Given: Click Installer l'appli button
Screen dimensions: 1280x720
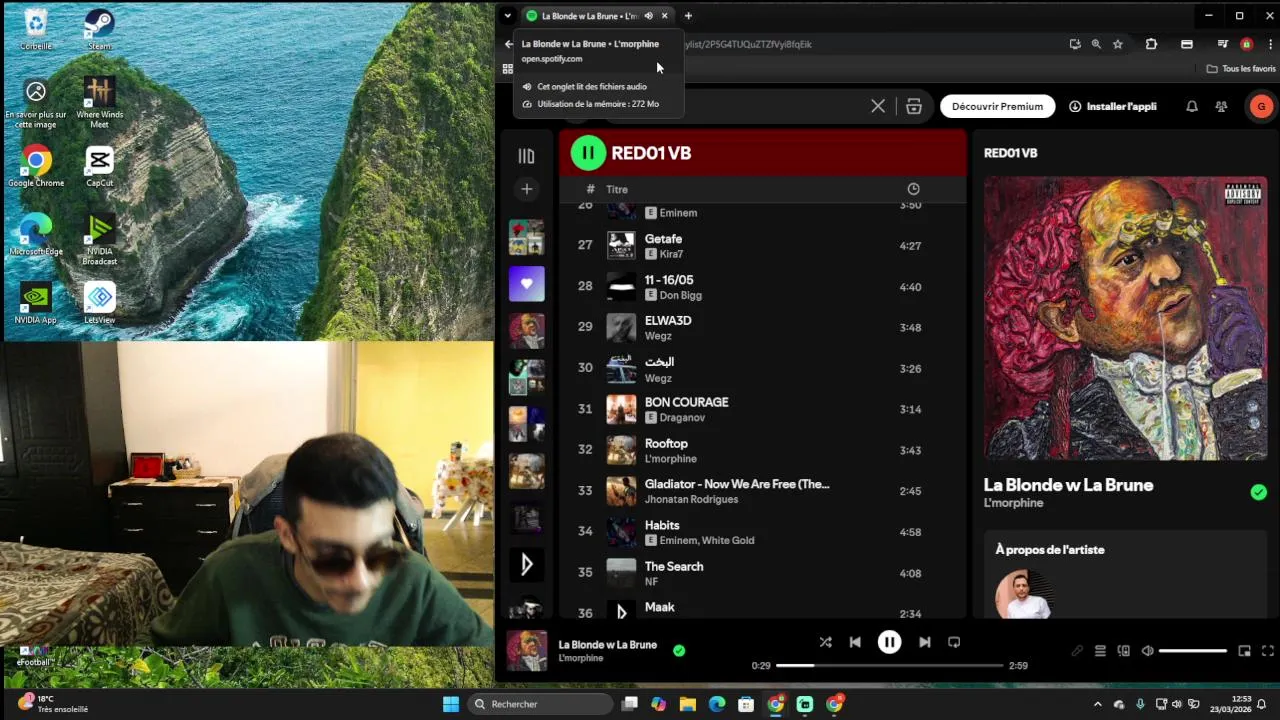Looking at the screenshot, I should tap(1112, 106).
